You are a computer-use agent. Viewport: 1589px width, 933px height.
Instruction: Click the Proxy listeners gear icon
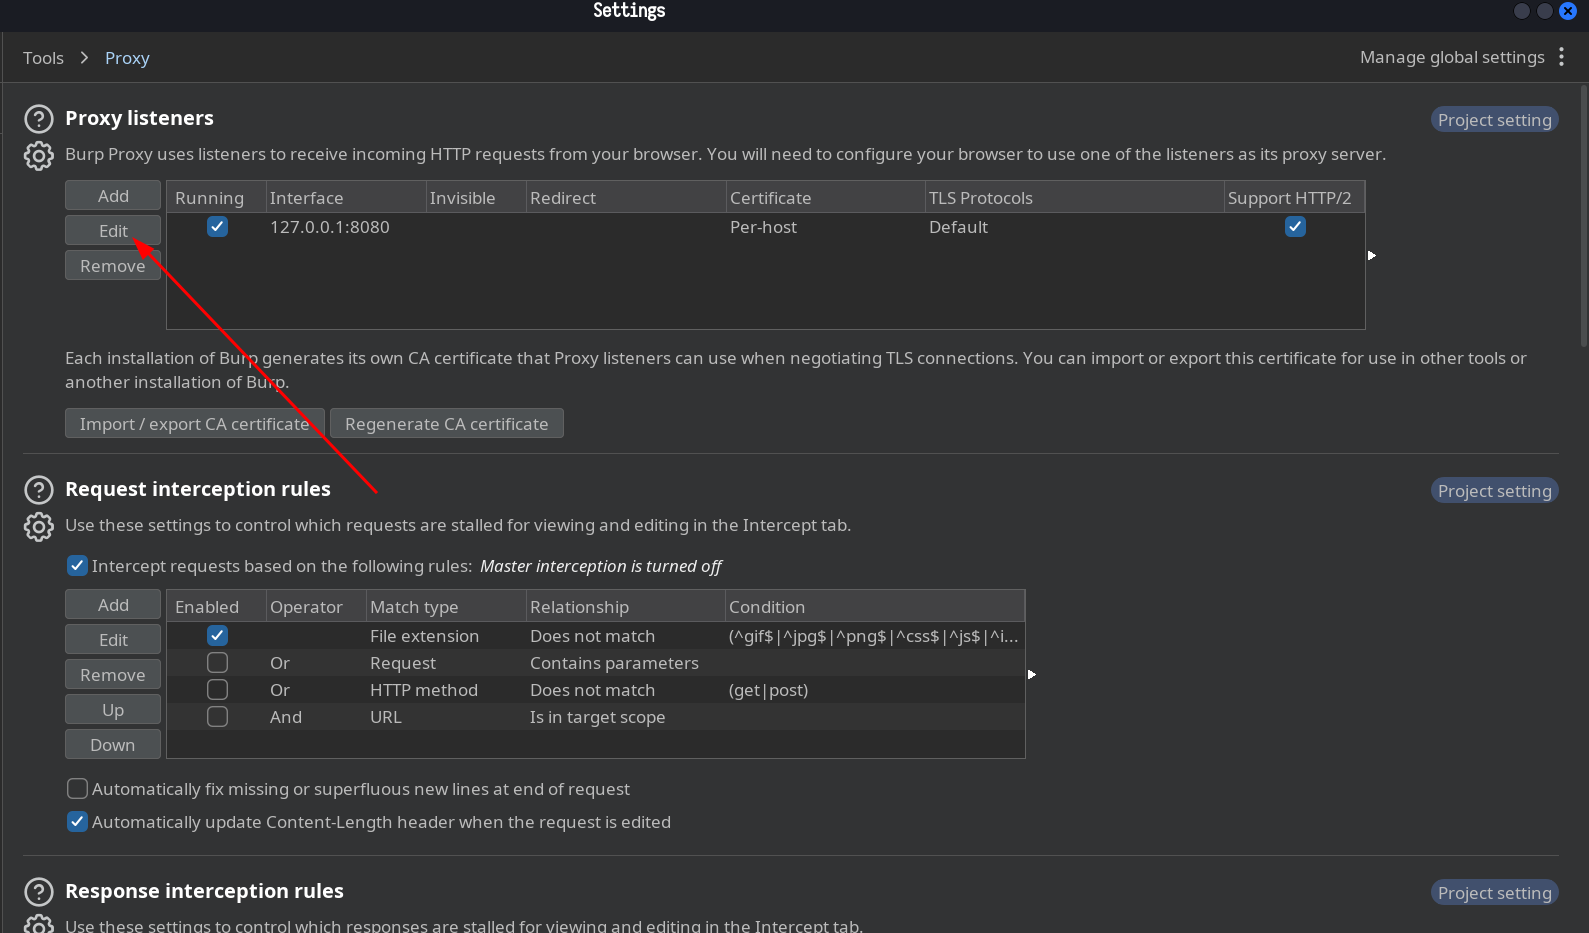pos(38,156)
